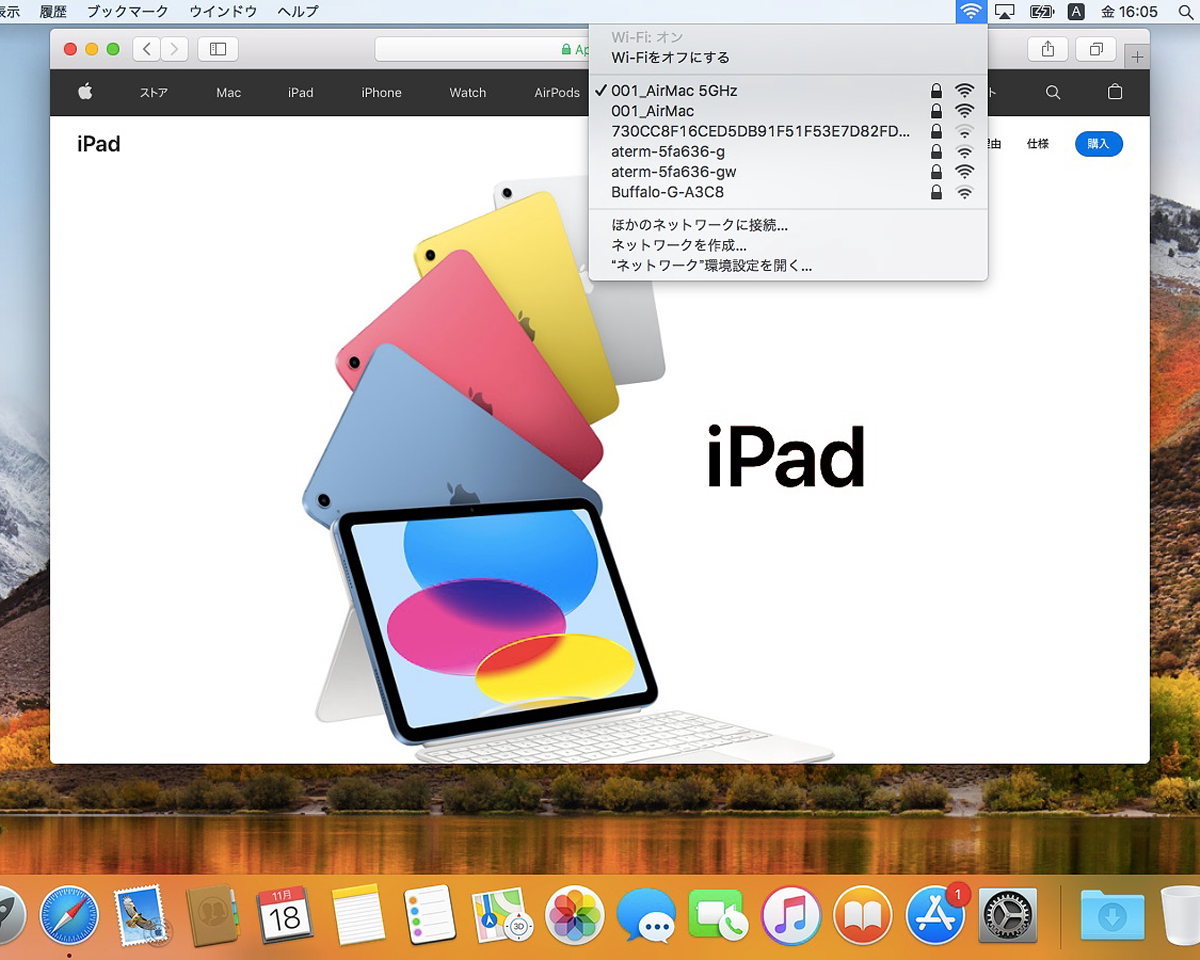Click the colorful iPad hero image
The image size is (1200, 960).
[568, 470]
